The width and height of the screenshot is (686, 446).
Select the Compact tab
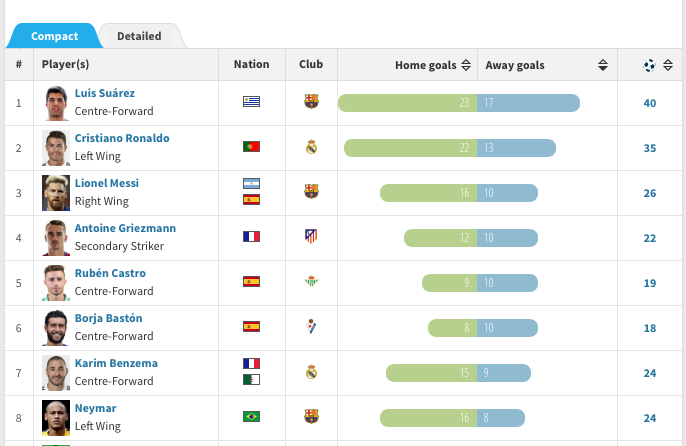[x=54, y=36]
